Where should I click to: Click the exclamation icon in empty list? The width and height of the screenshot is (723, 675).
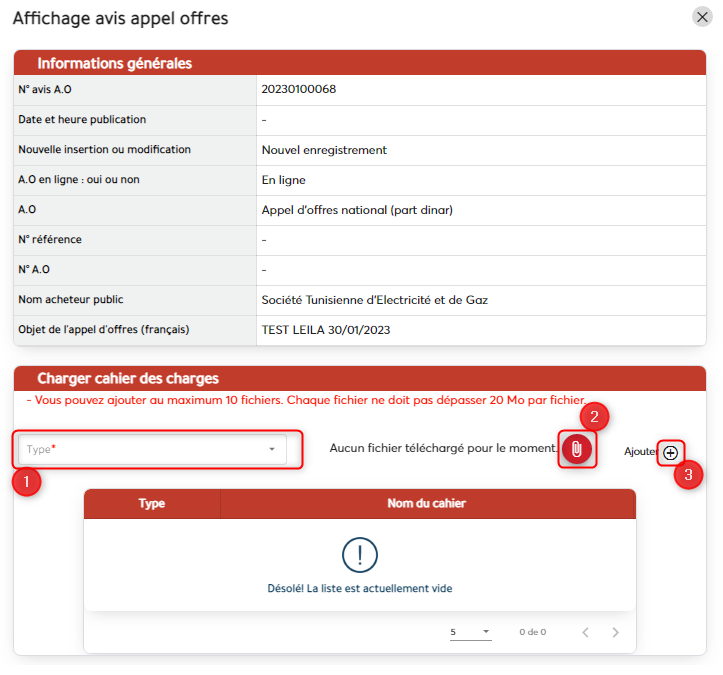359,553
